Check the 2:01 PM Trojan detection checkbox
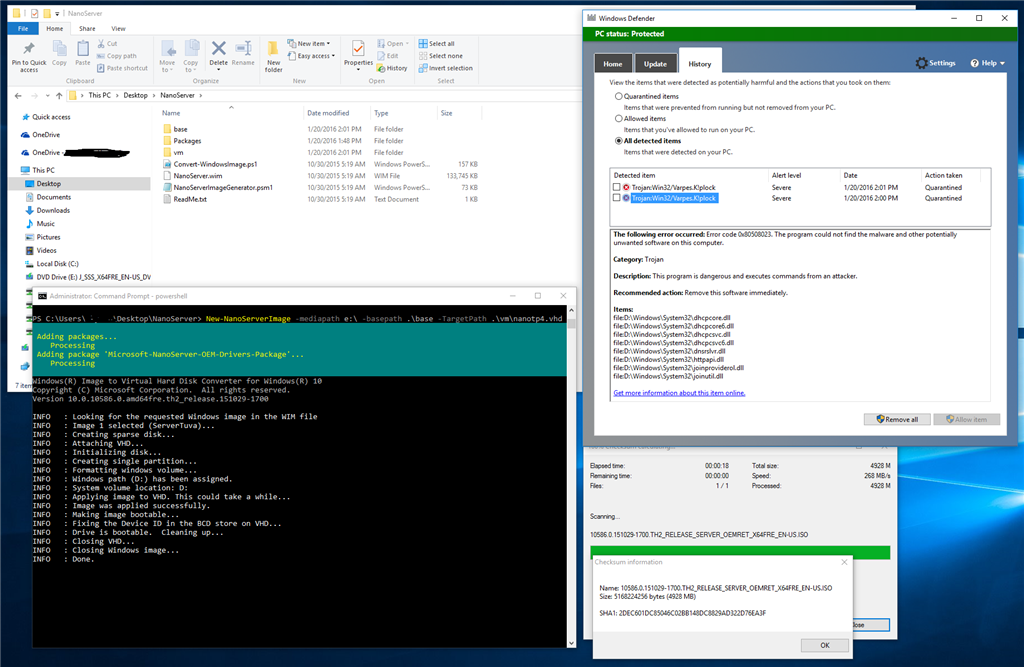1024x667 pixels. pyautogui.click(x=616, y=187)
